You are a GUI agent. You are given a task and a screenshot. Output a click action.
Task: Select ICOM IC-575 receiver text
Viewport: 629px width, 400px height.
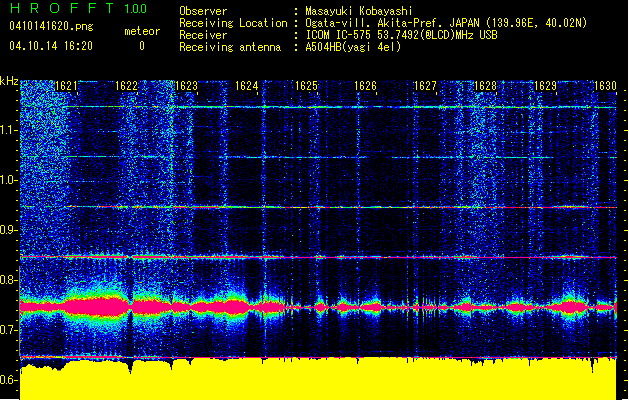pyautogui.click(x=401, y=35)
